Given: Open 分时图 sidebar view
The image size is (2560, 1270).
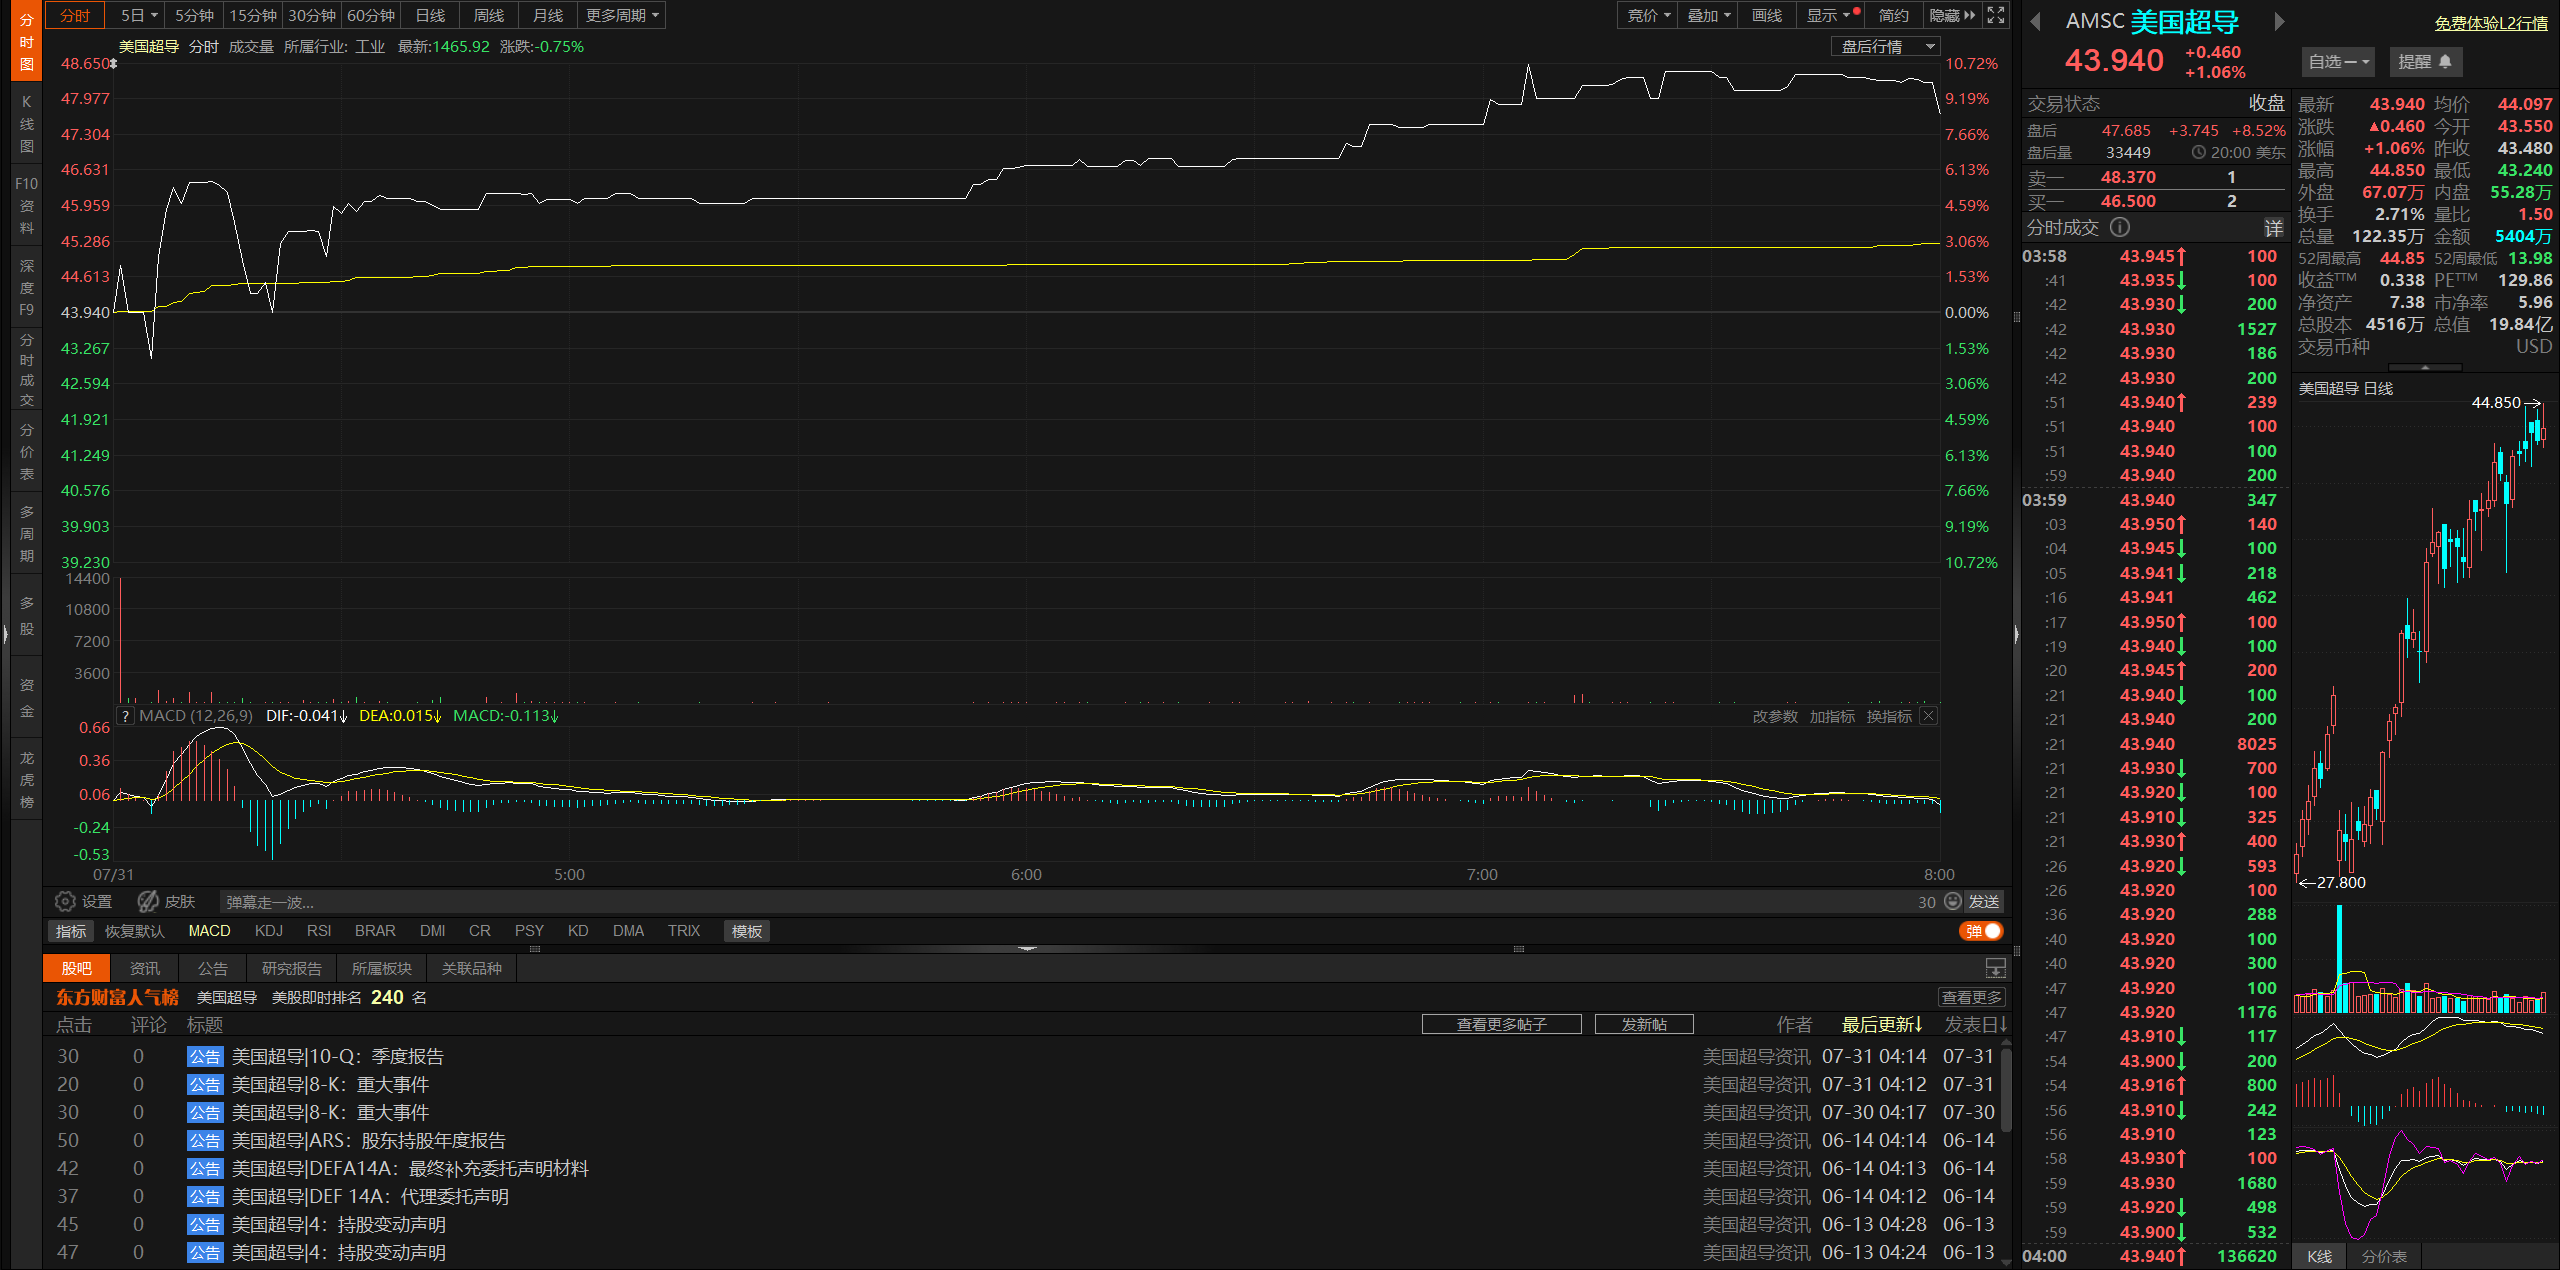Looking at the screenshot, I should point(27,41).
